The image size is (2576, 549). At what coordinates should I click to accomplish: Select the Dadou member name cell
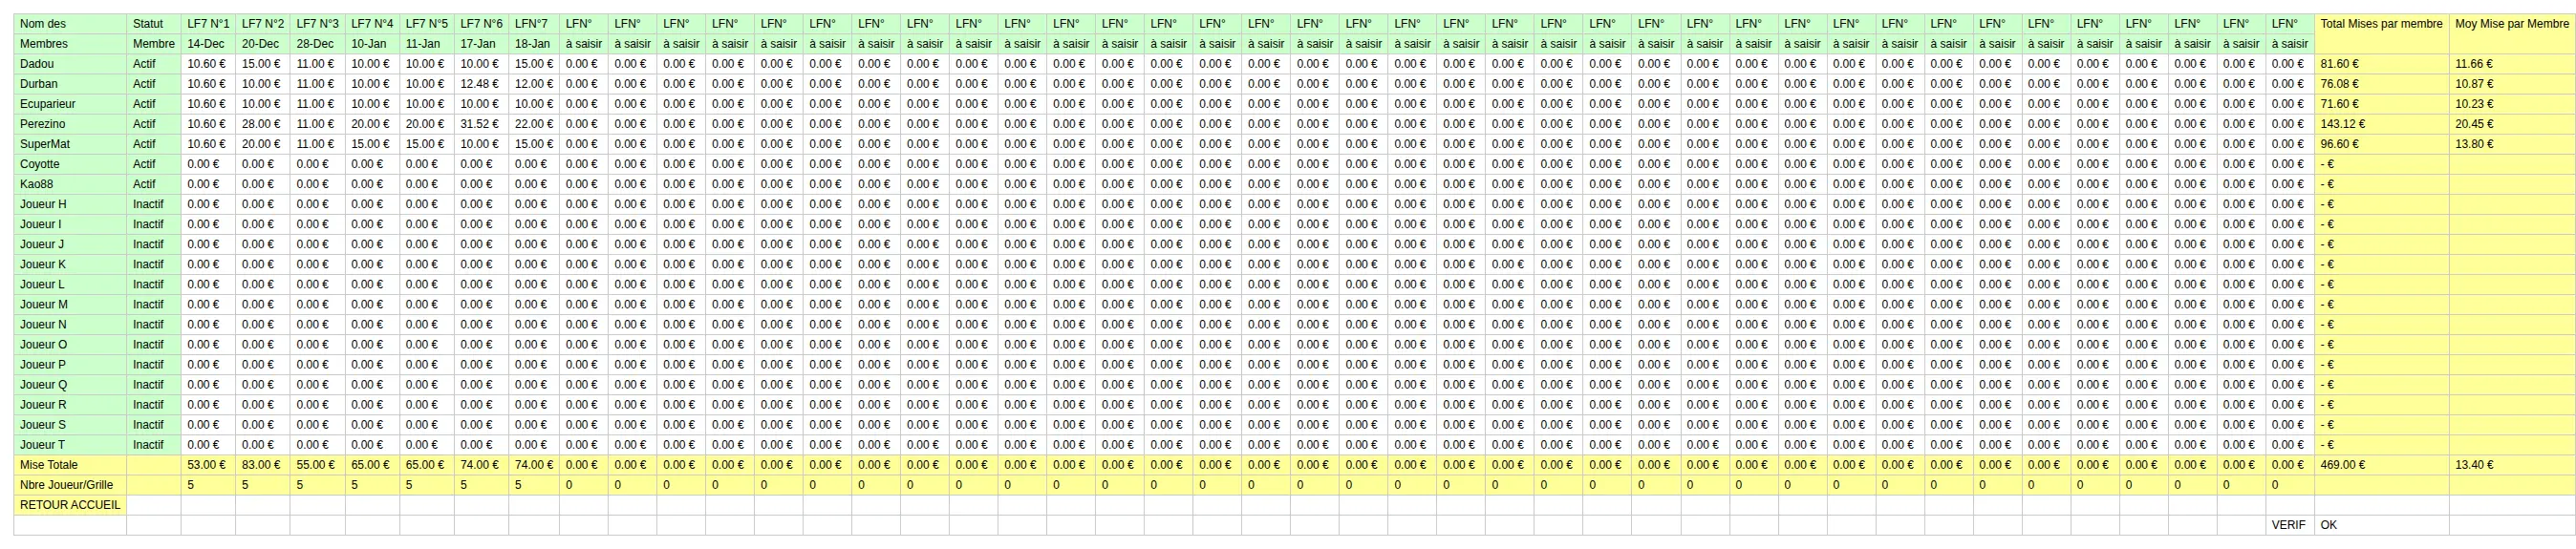70,64
